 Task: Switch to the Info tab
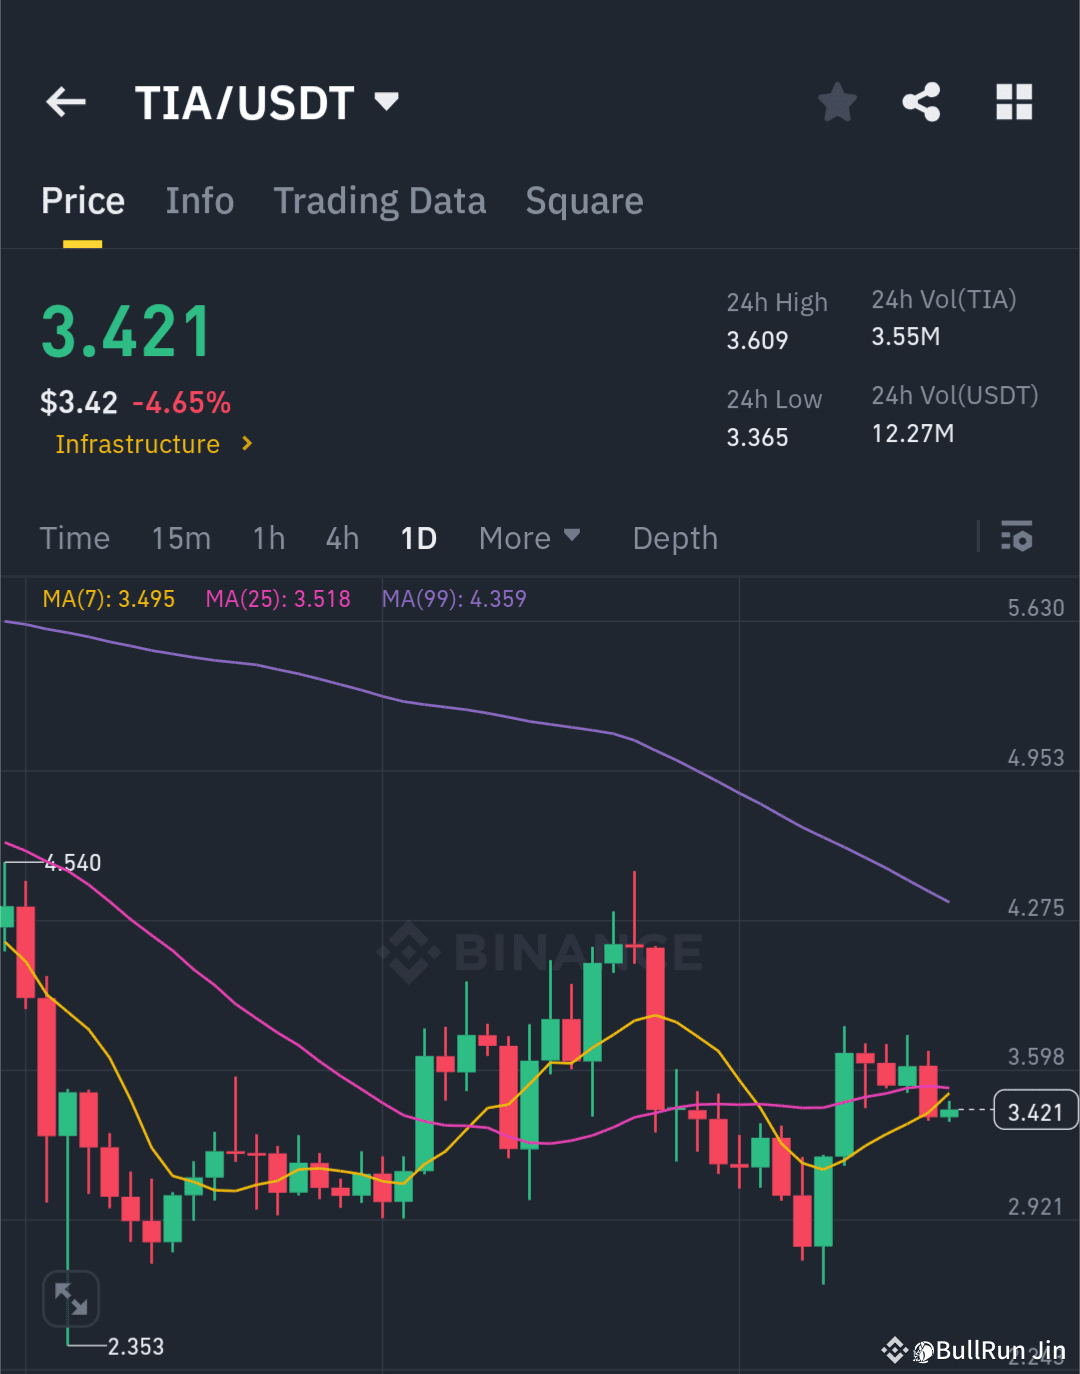pyautogui.click(x=200, y=201)
